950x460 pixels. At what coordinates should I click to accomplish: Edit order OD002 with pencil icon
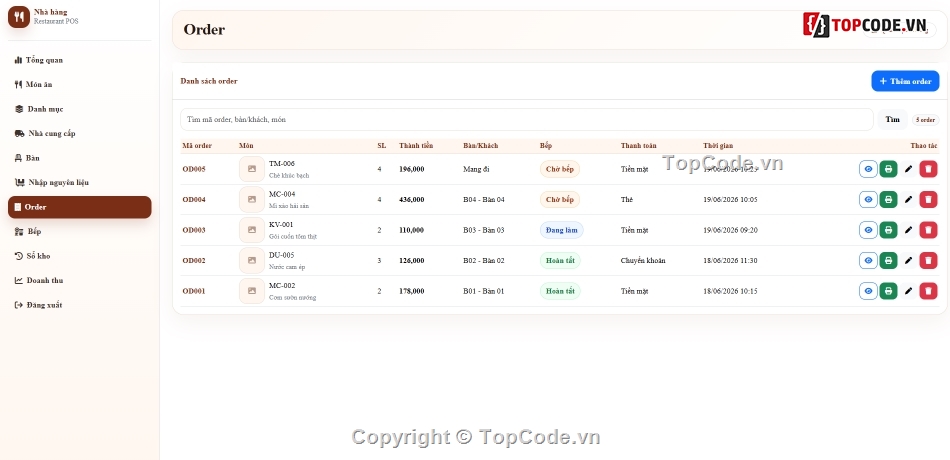click(908, 261)
